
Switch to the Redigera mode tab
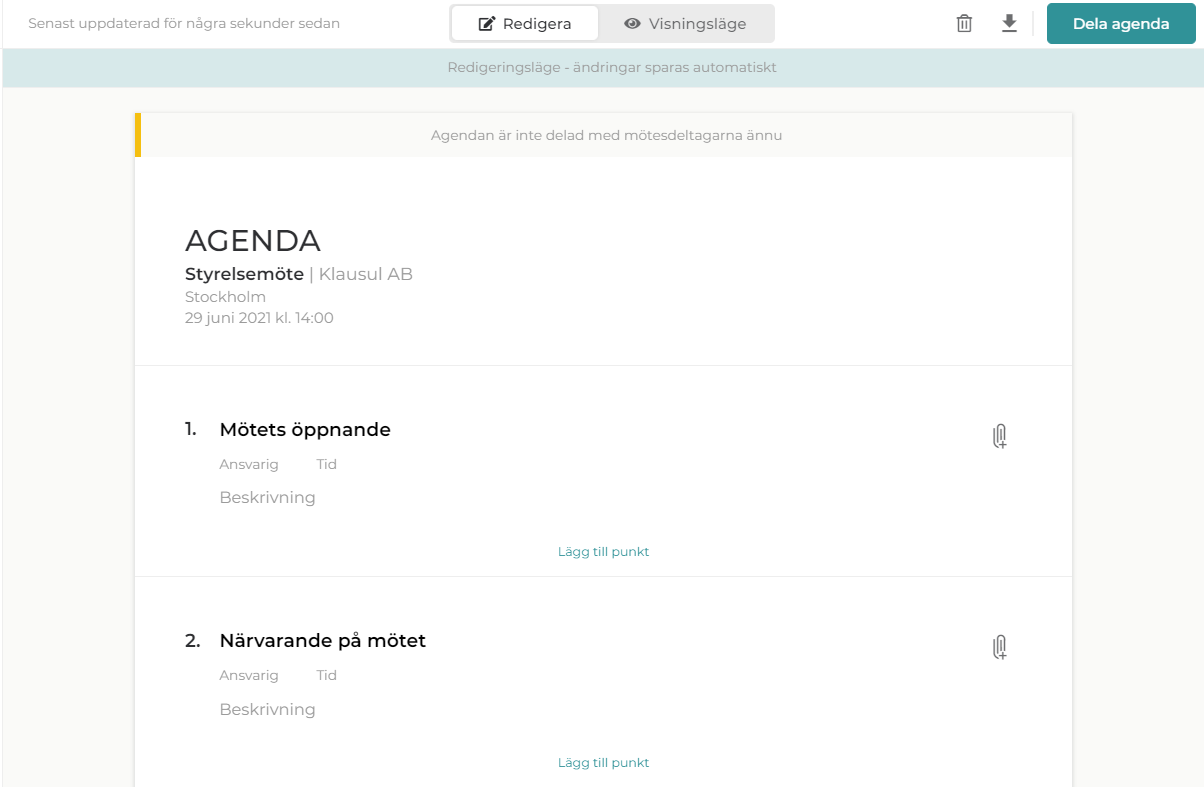[x=525, y=24]
